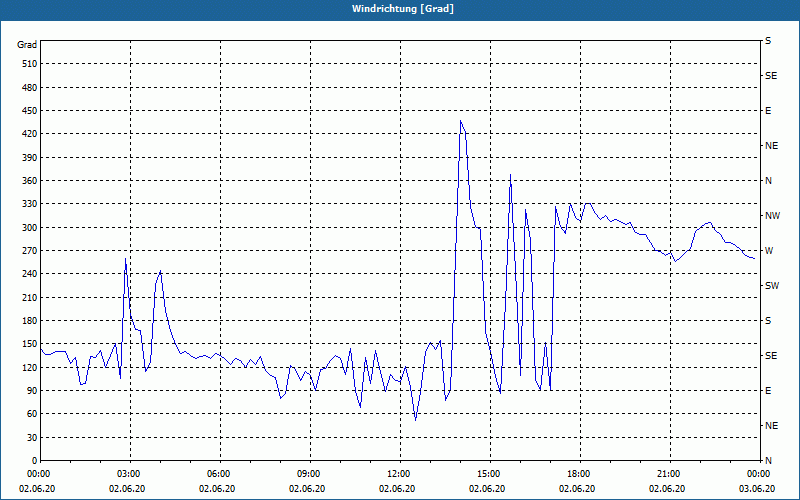Pick the 300 degree axis label
800x500 pixels.
(29, 227)
